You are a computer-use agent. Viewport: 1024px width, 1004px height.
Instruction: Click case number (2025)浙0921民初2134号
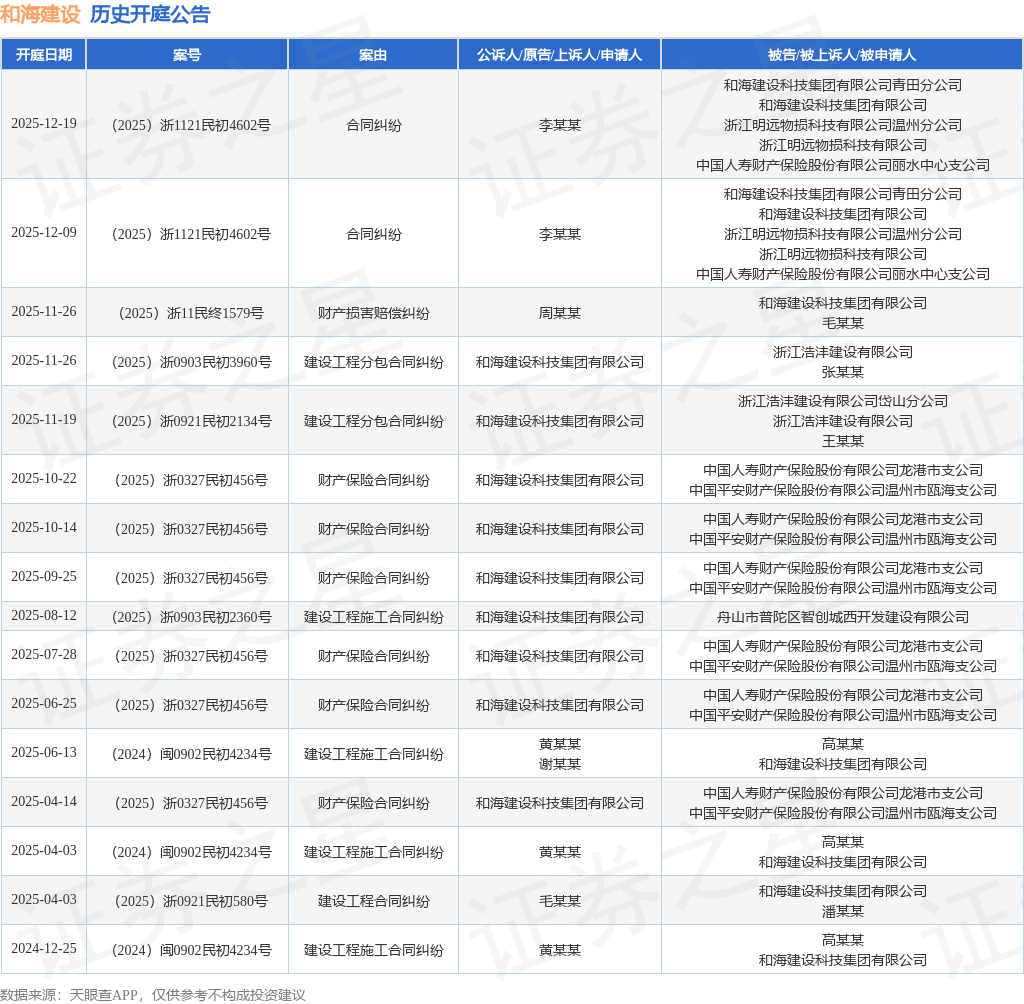[191, 421]
